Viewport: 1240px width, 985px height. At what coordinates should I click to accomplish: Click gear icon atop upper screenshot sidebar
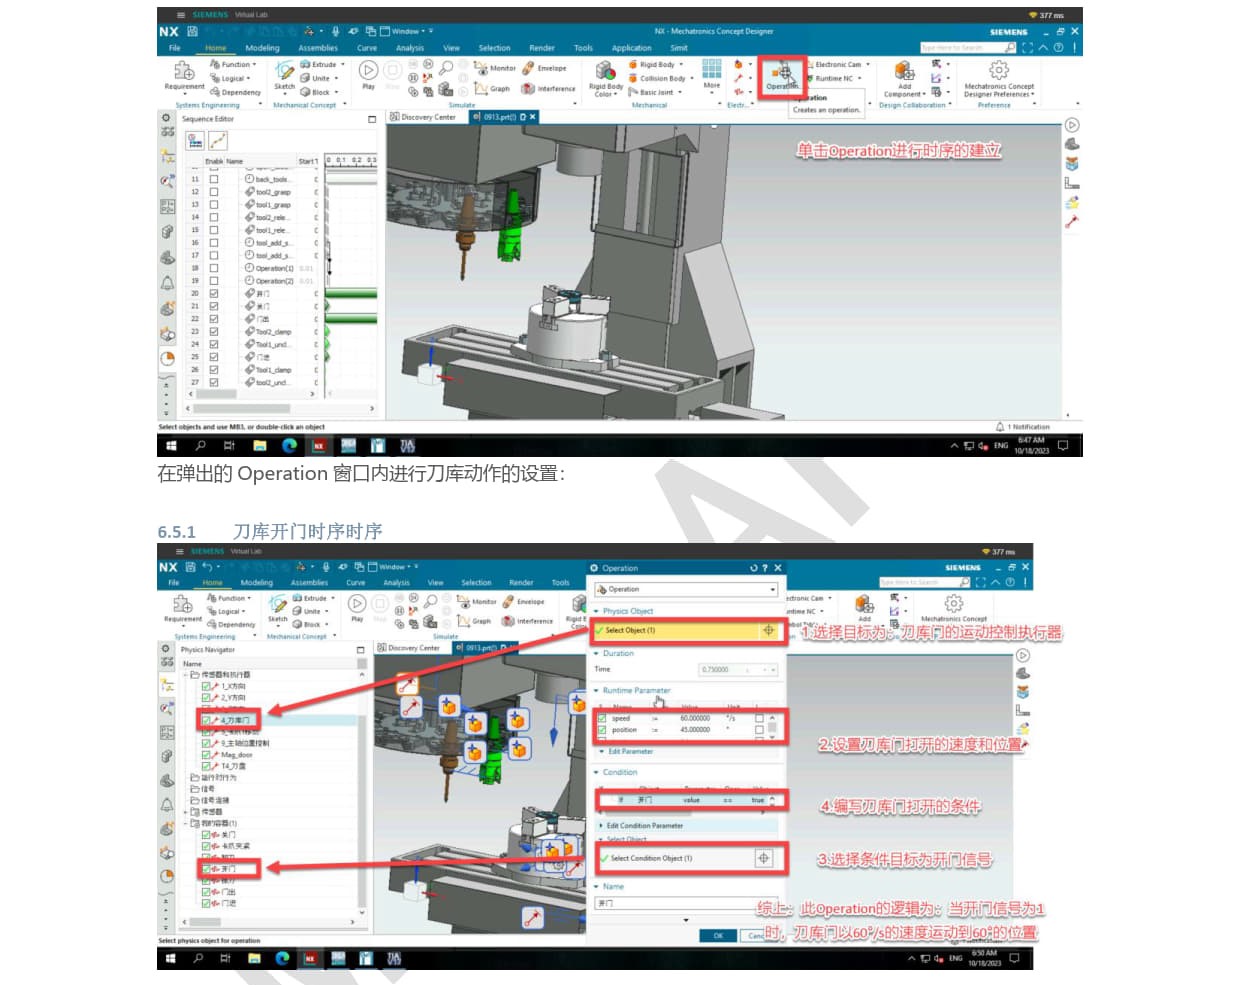click(166, 117)
